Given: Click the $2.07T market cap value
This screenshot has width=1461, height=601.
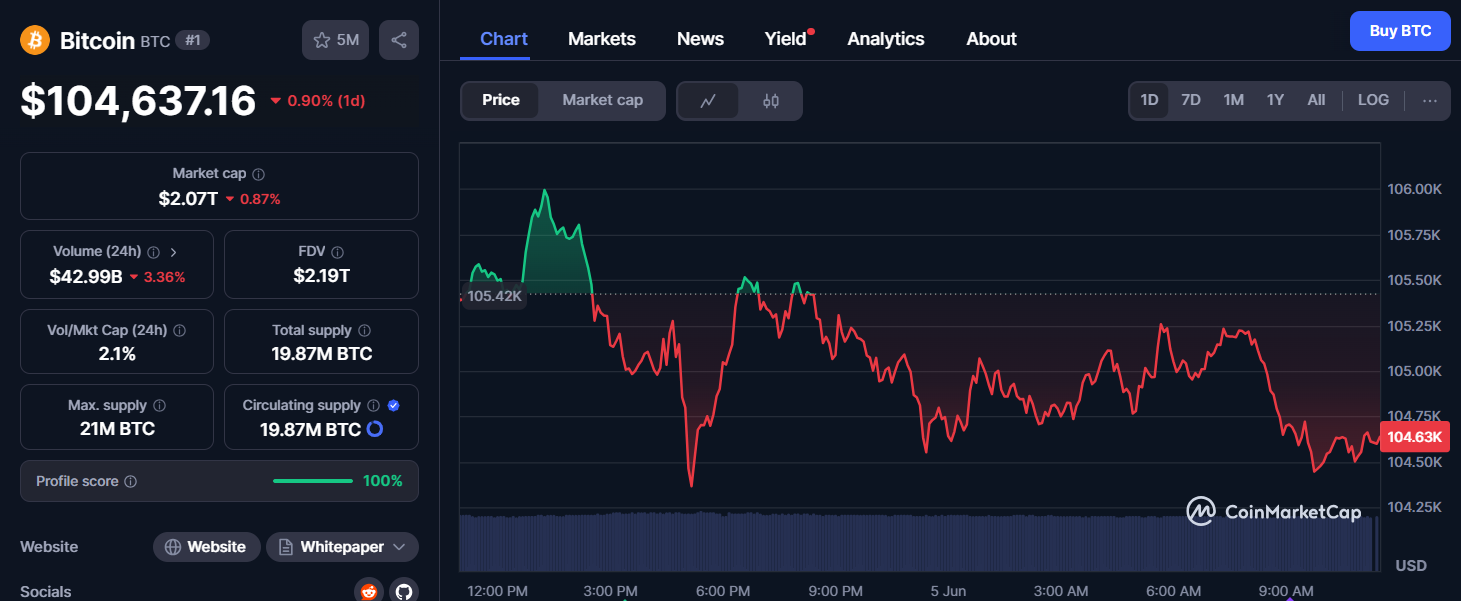Looking at the screenshot, I should pos(188,199).
